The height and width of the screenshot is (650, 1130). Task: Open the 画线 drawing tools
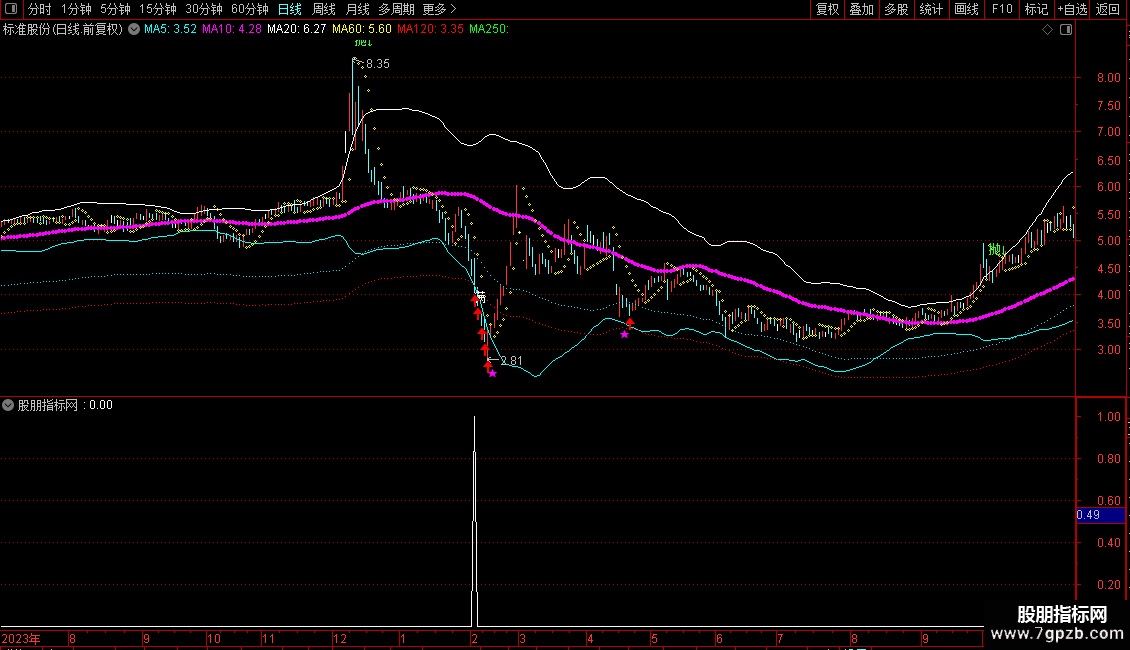pos(966,9)
